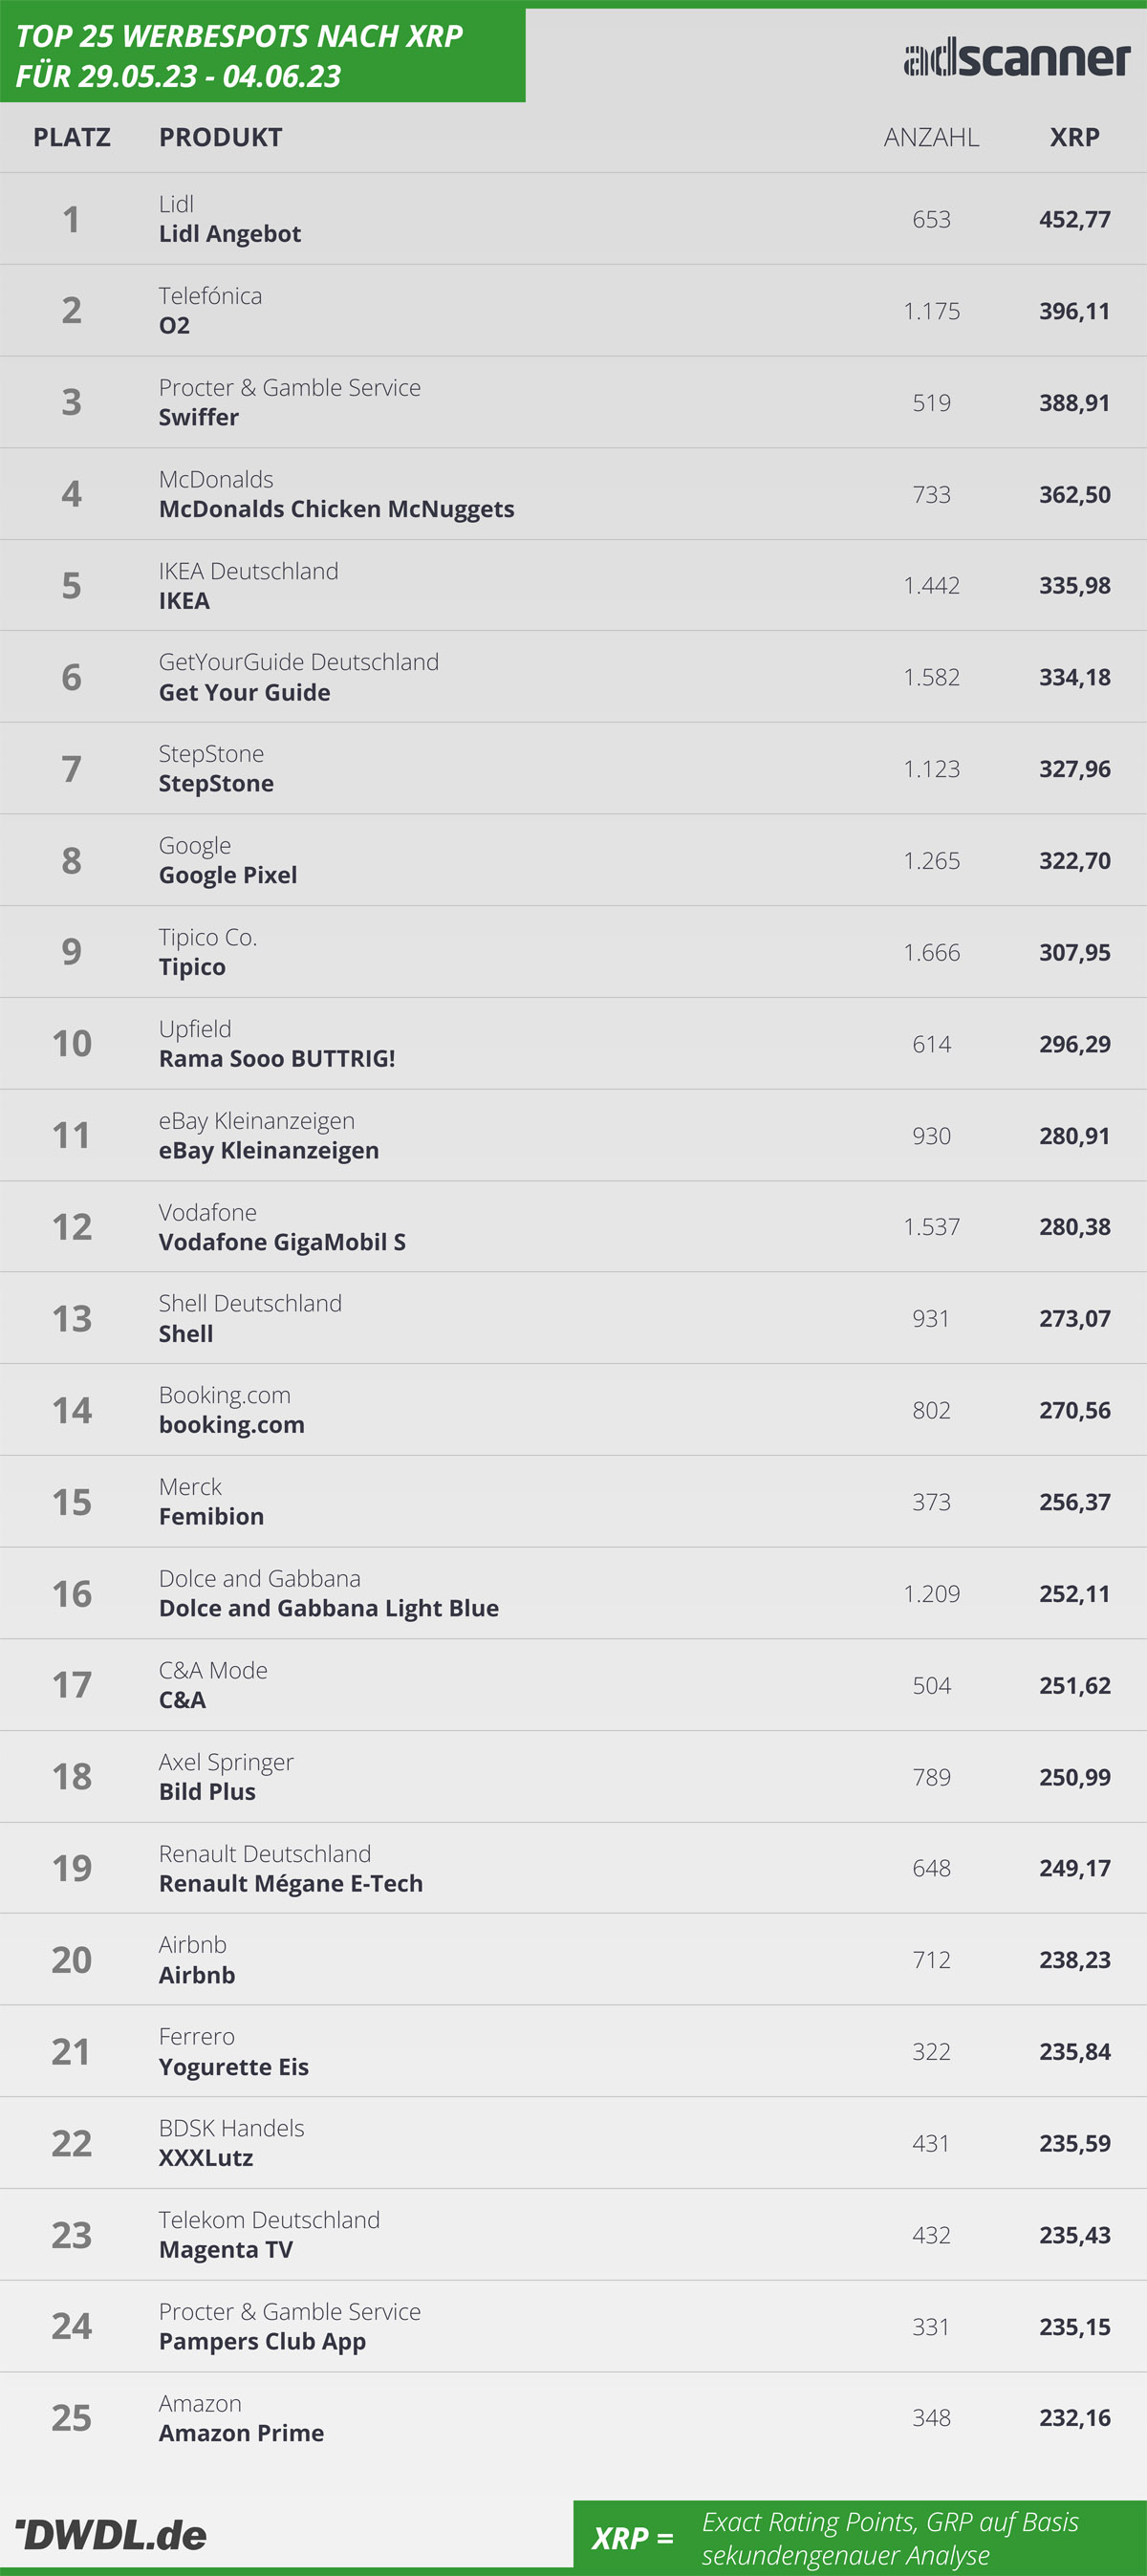Choose the Get Your Guide entry

[573, 677]
